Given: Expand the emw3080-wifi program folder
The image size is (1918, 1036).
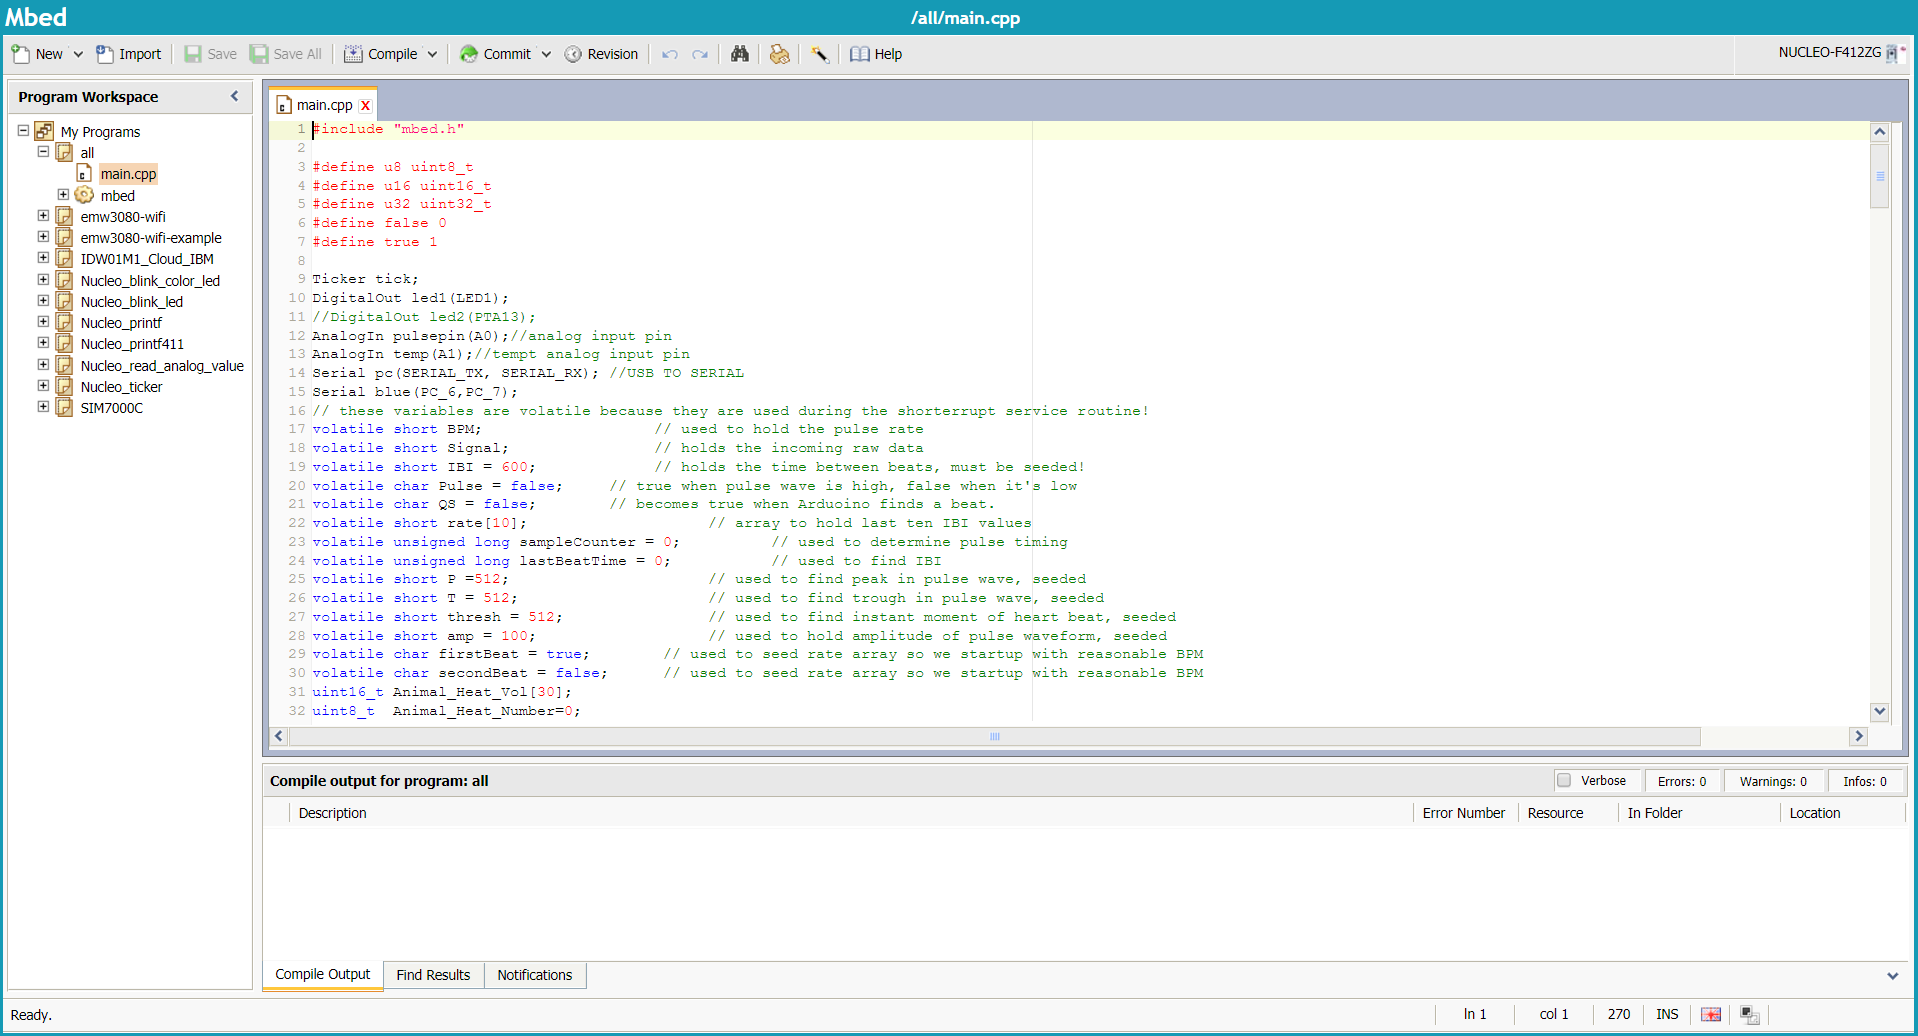Looking at the screenshot, I should point(43,216).
